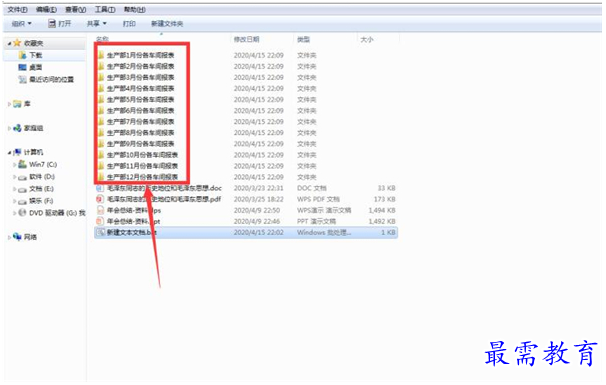This screenshot has height=385, width=606.
Task: Select the 库 libraries icon
Action: point(17,104)
